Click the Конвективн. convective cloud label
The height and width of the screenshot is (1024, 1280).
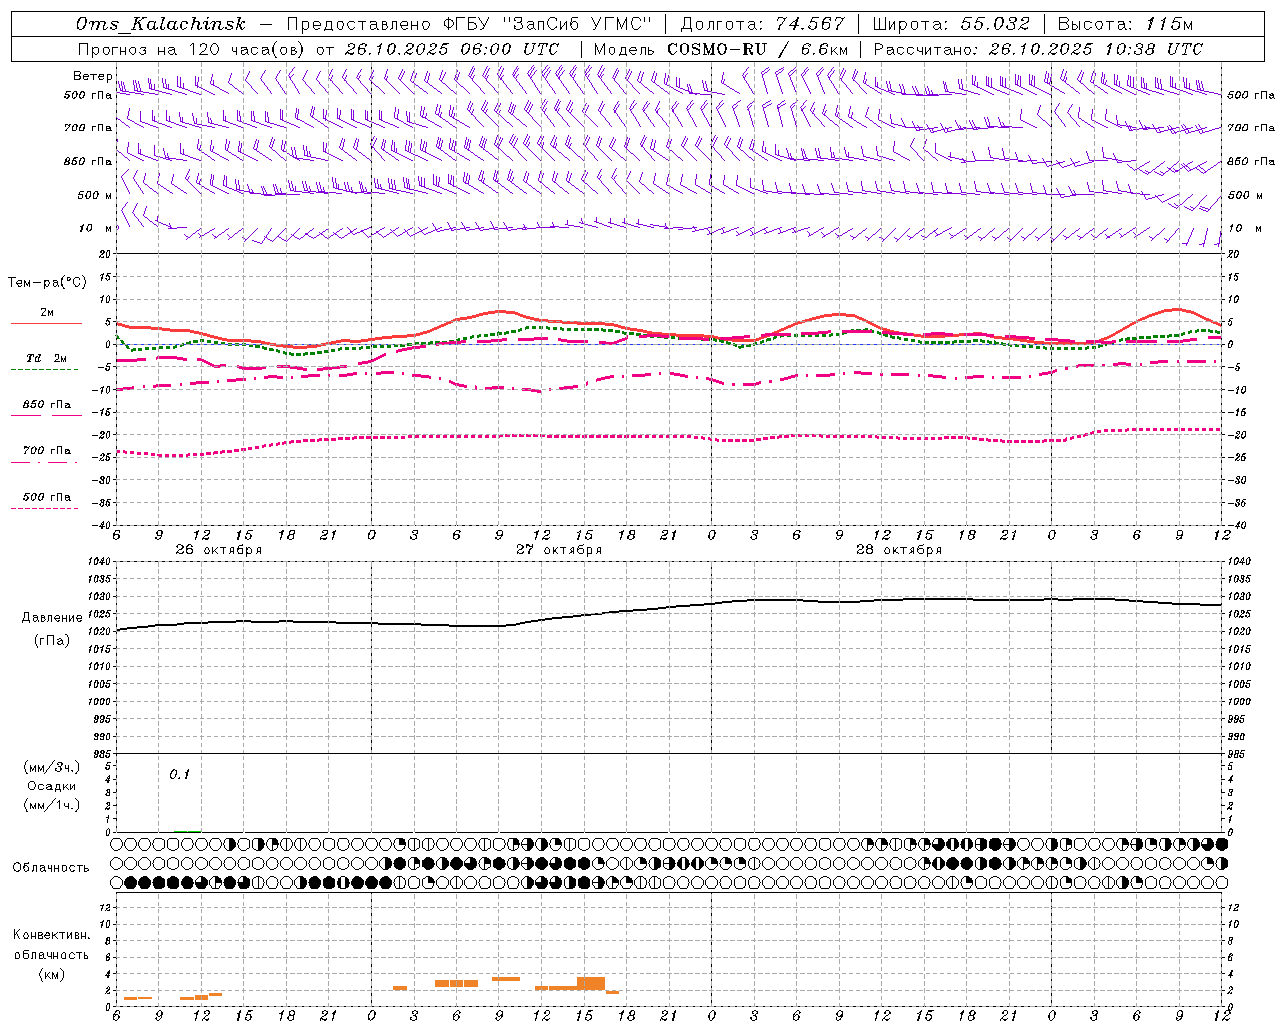click(51, 935)
